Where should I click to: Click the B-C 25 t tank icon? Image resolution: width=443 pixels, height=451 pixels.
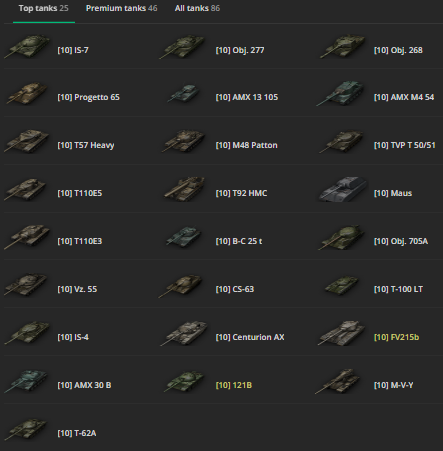point(183,237)
